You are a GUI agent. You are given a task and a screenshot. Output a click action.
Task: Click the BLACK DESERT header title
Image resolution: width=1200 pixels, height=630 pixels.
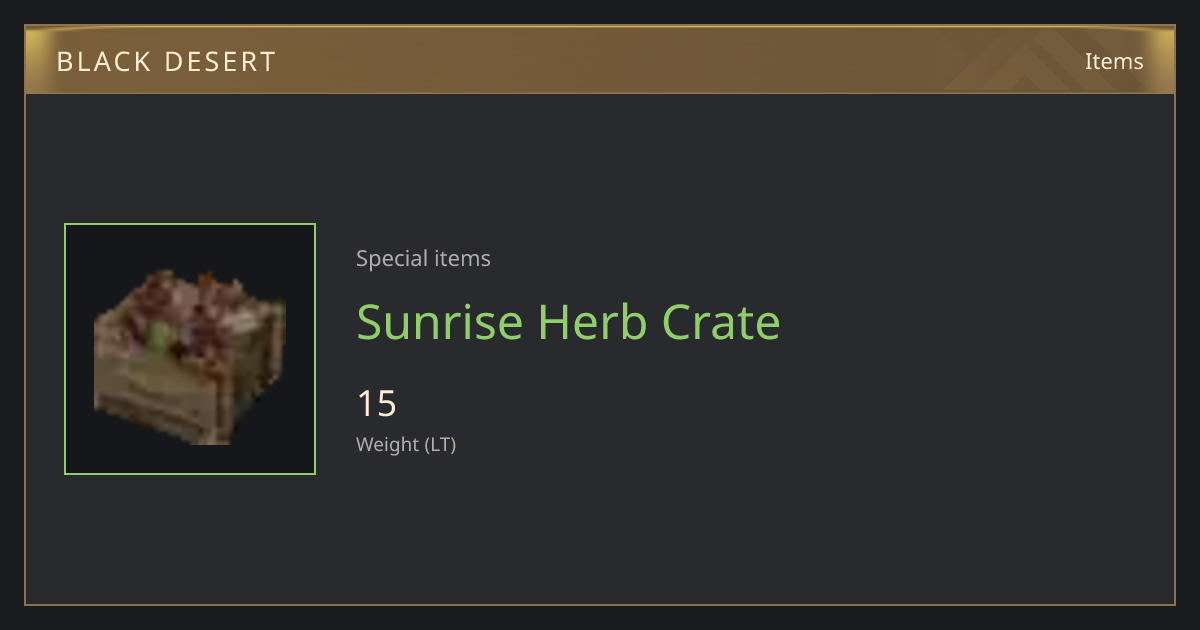click(166, 62)
